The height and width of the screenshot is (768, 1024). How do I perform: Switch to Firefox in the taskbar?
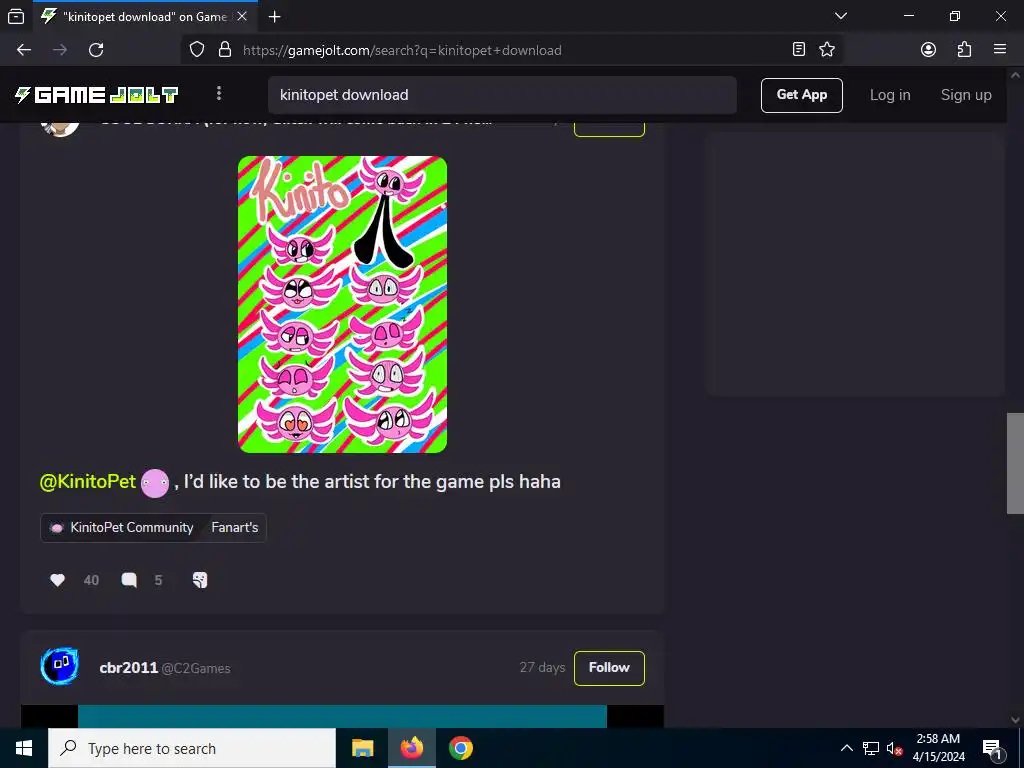coord(411,748)
